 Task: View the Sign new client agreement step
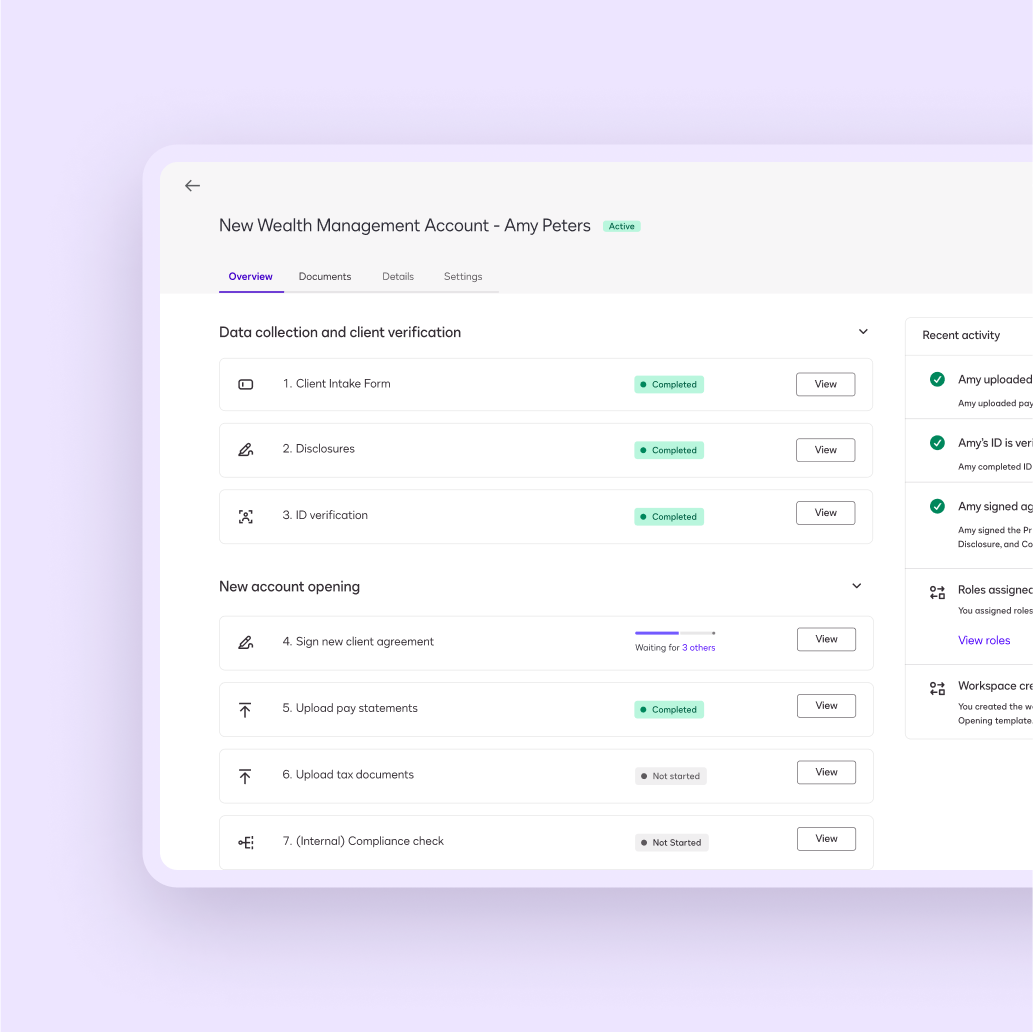[x=826, y=639]
